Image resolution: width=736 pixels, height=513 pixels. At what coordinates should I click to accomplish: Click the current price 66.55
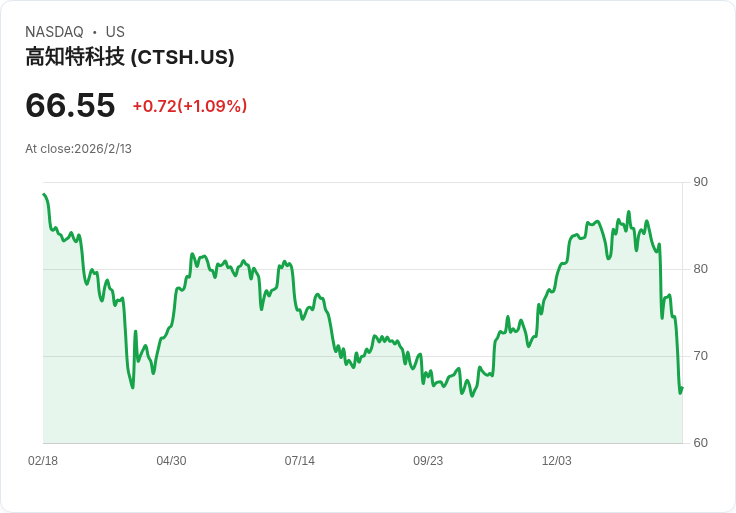click(x=70, y=105)
